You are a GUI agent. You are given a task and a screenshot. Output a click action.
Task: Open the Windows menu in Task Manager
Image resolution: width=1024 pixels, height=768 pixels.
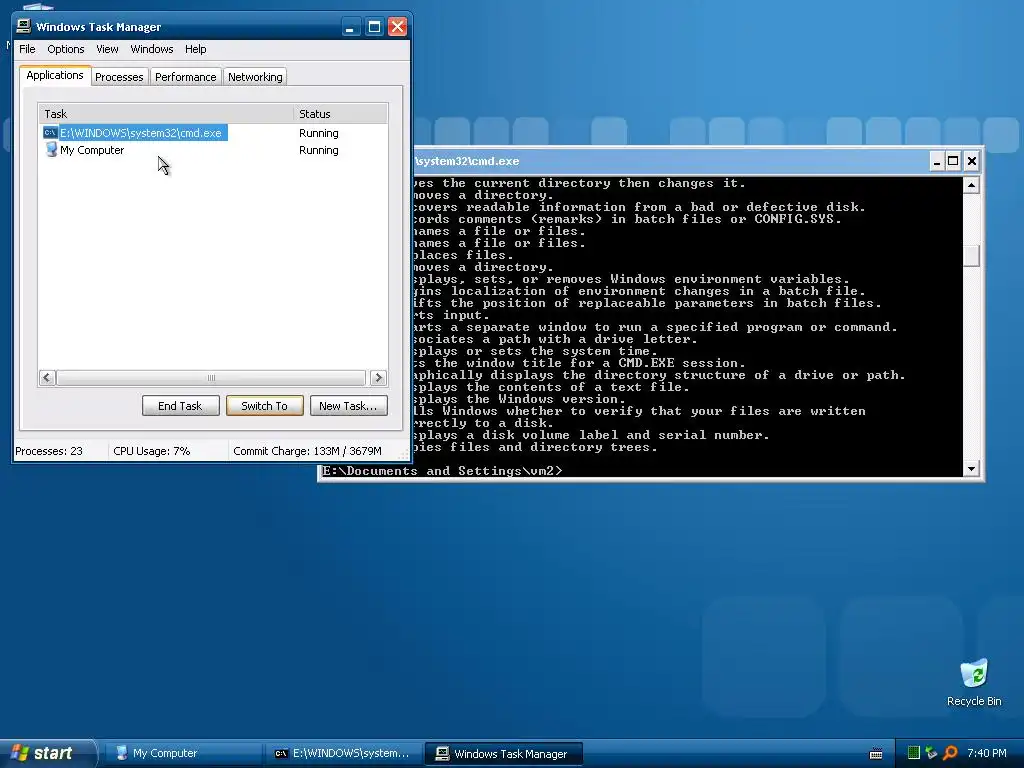[152, 49]
